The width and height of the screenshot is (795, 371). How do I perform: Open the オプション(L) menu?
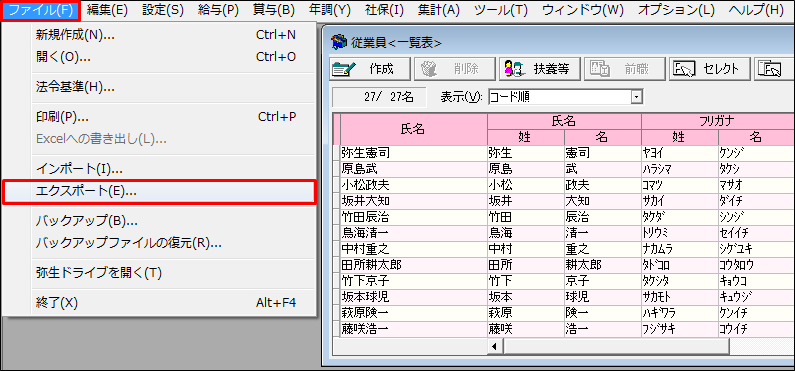[676, 10]
